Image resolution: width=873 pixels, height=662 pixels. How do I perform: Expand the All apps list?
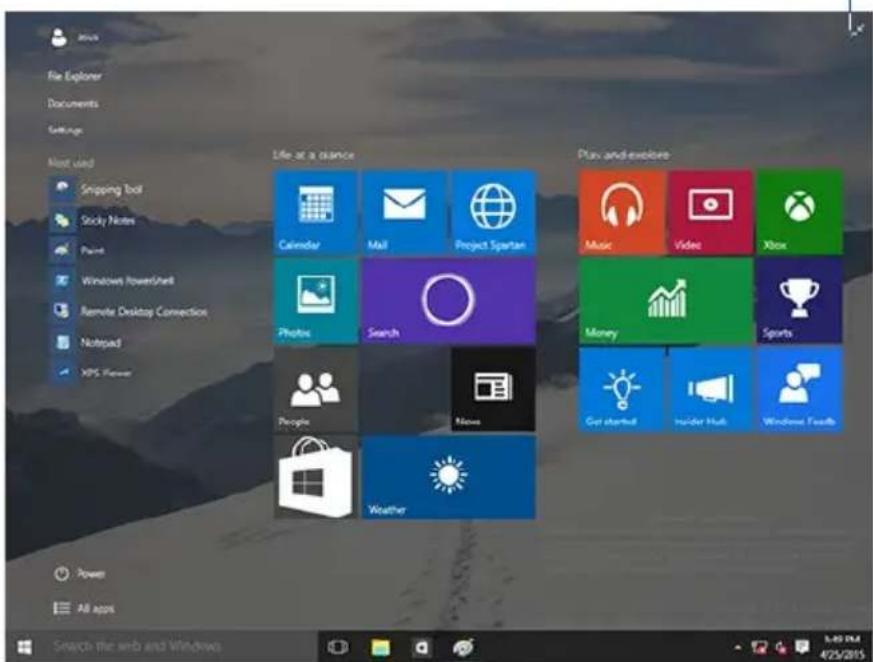(x=84, y=608)
